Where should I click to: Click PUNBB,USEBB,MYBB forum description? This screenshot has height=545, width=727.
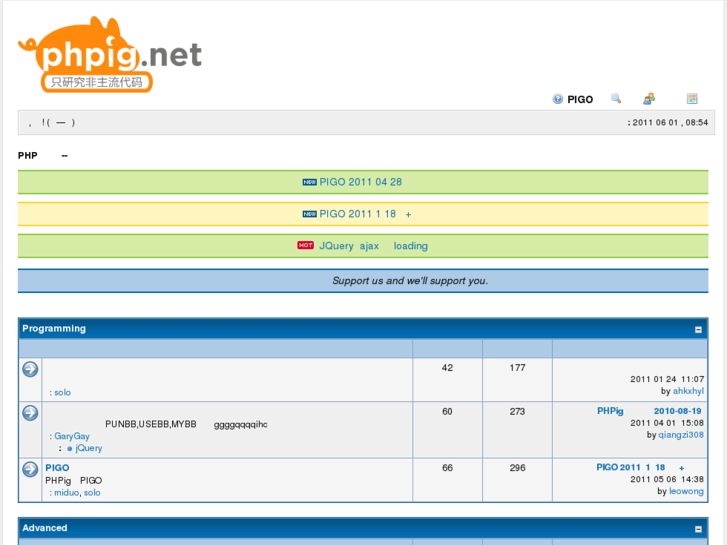pyautogui.click(x=186, y=424)
